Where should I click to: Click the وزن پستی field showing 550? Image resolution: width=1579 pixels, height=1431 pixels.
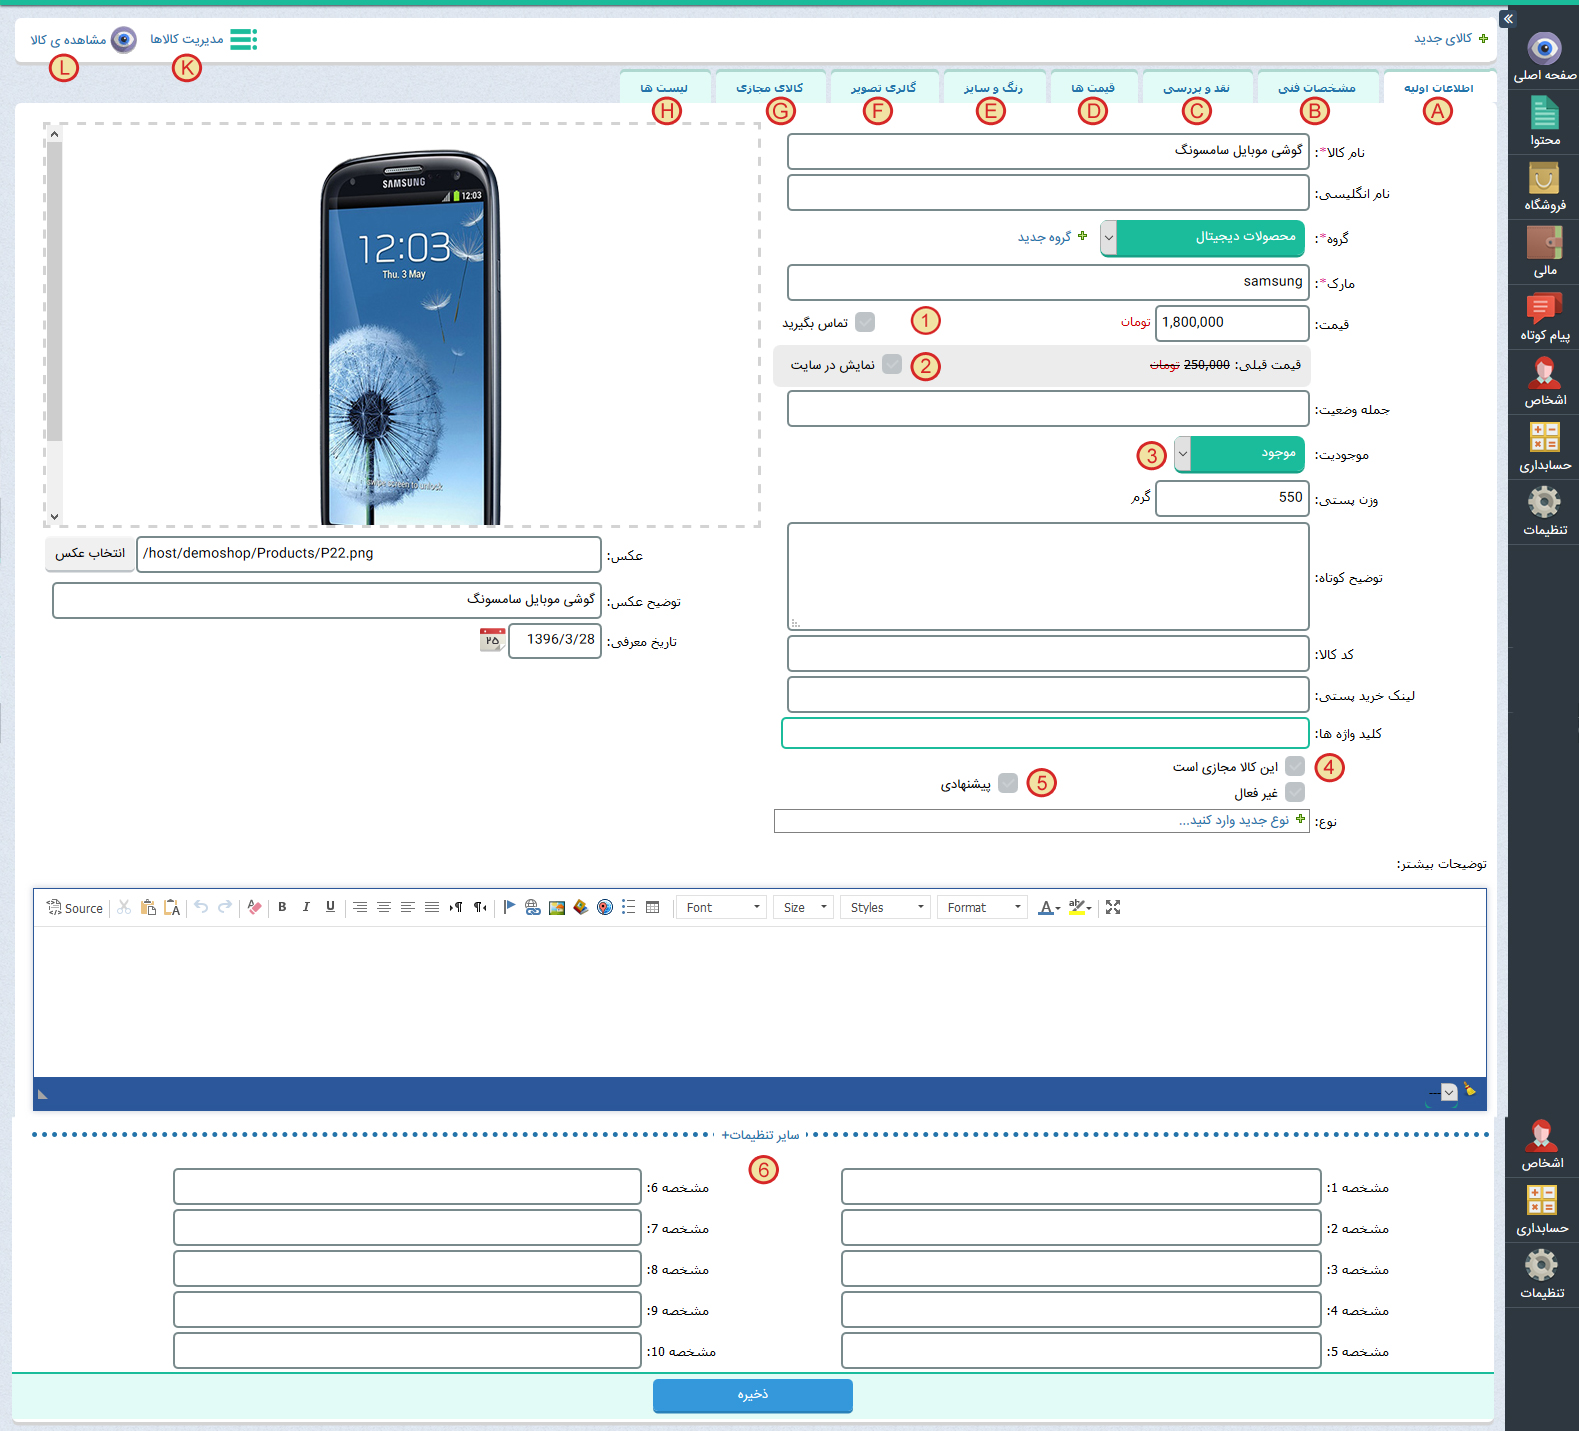click(1232, 498)
